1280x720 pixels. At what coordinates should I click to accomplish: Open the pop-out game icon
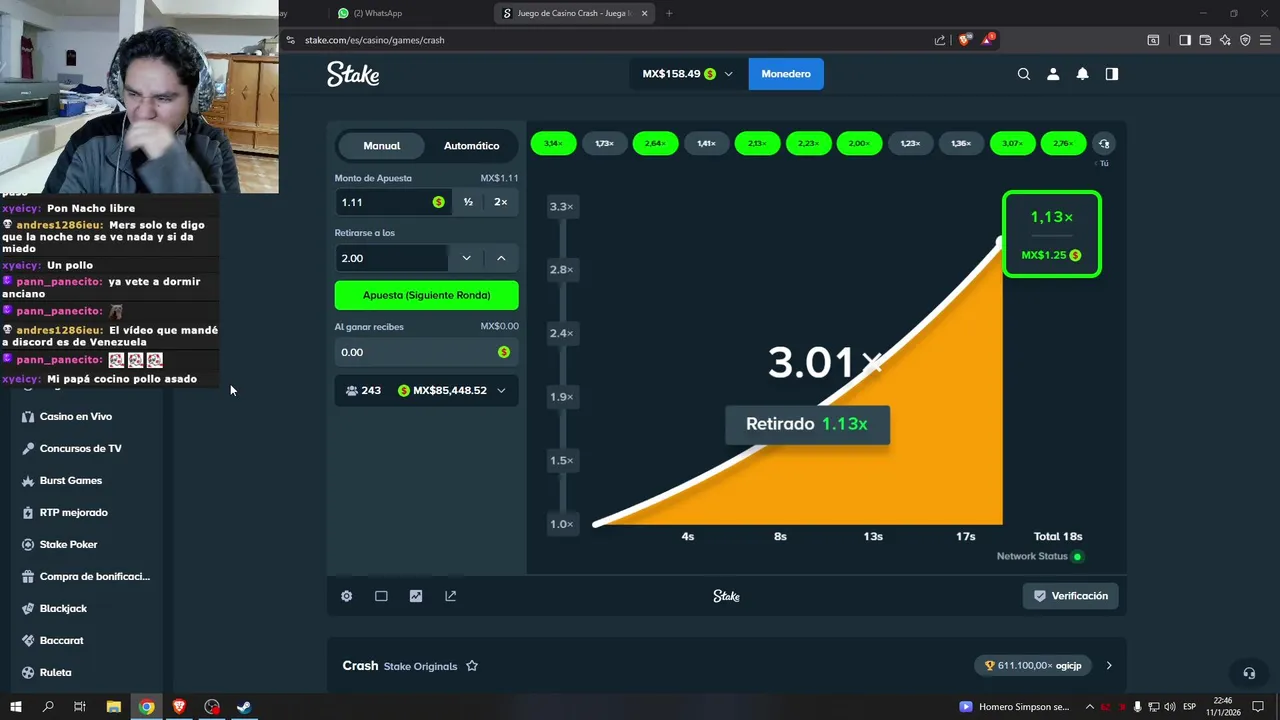pyautogui.click(x=450, y=596)
